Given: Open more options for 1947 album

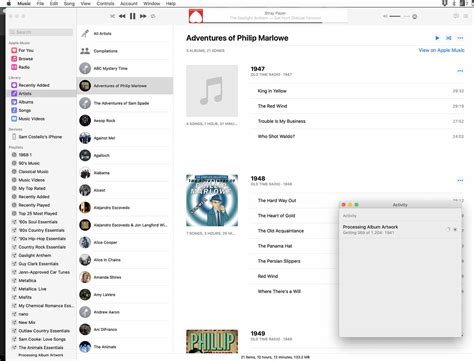Looking at the screenshot, I should coord(460,71).
